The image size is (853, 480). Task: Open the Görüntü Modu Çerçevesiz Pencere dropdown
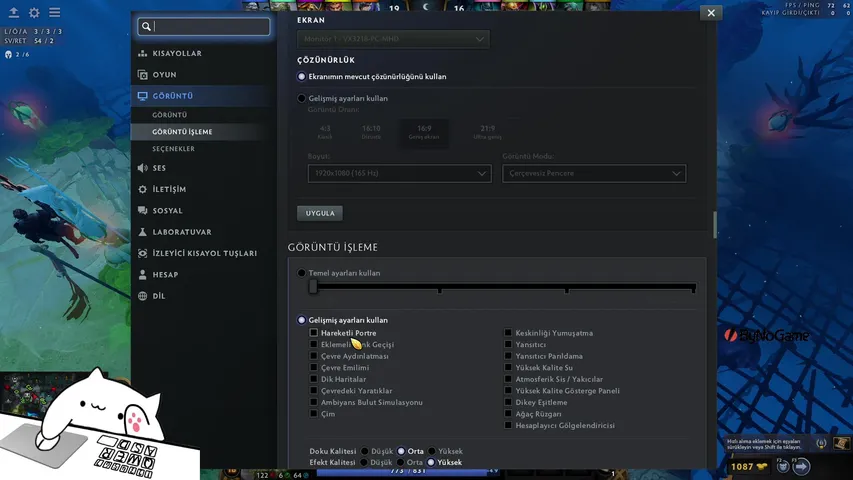594,174
